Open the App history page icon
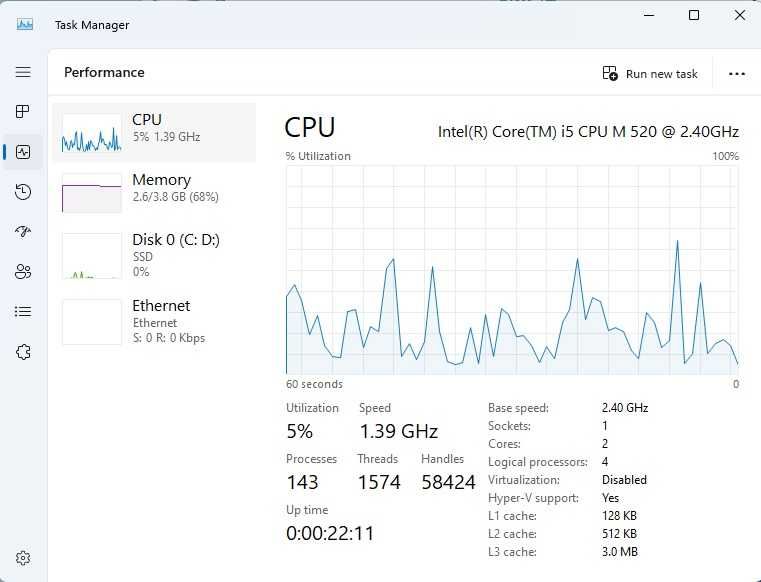 (23, 192)
